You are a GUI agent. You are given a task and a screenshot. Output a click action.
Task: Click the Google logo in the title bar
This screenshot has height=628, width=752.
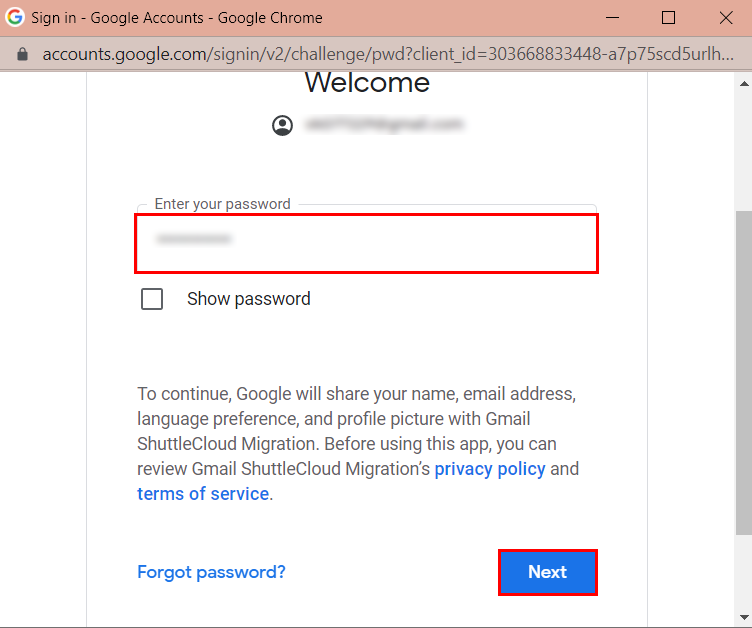[x=15, y=18]
